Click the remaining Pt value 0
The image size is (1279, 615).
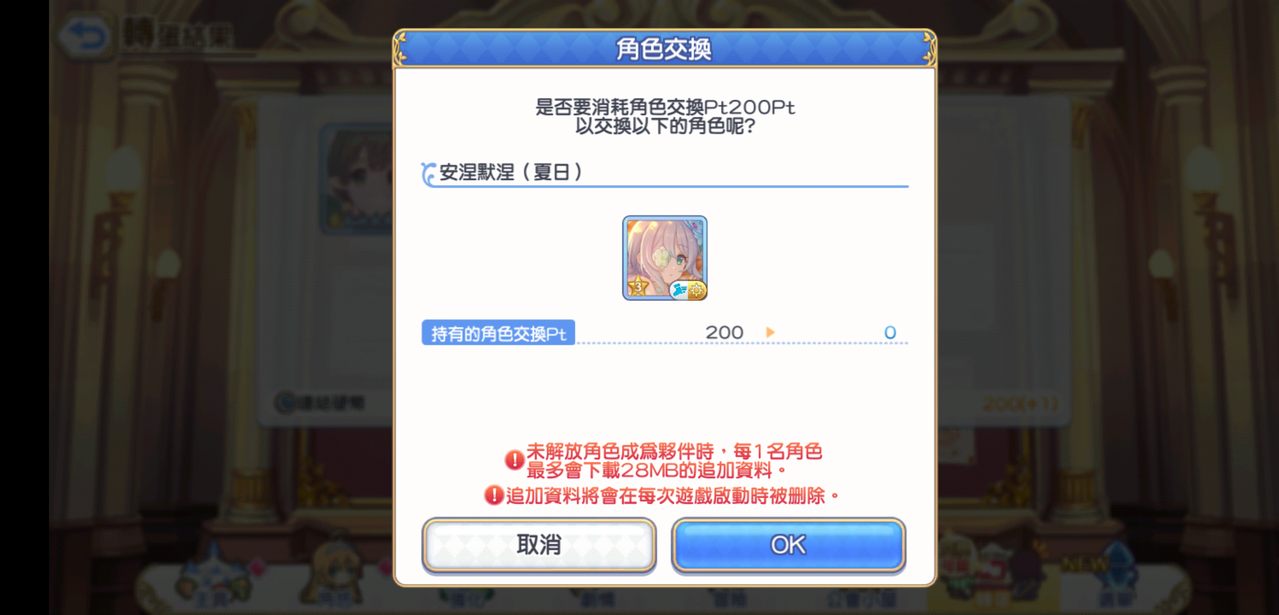point(890,333)
